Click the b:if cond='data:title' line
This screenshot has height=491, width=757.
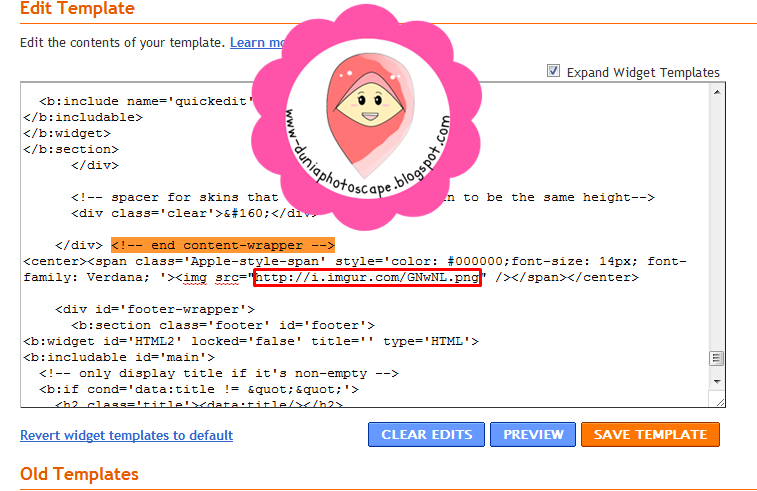pos(199,389)
